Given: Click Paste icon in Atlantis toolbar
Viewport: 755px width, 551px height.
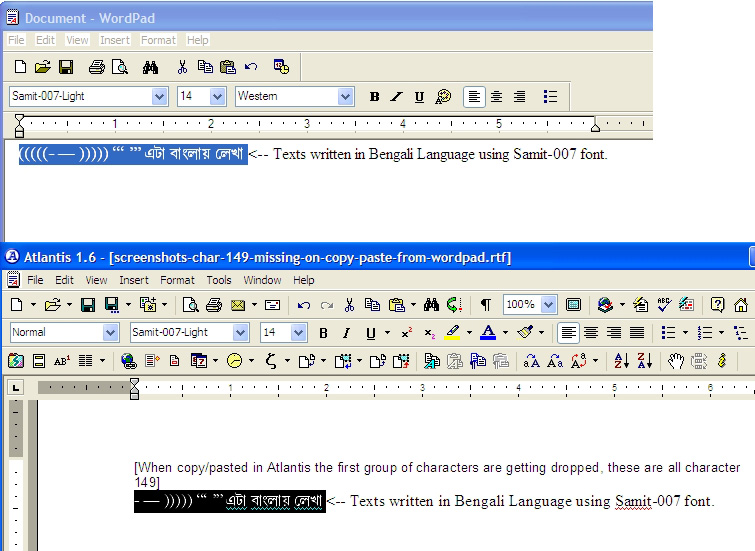Looking at the screenshot, I should (x=397, y=304).
